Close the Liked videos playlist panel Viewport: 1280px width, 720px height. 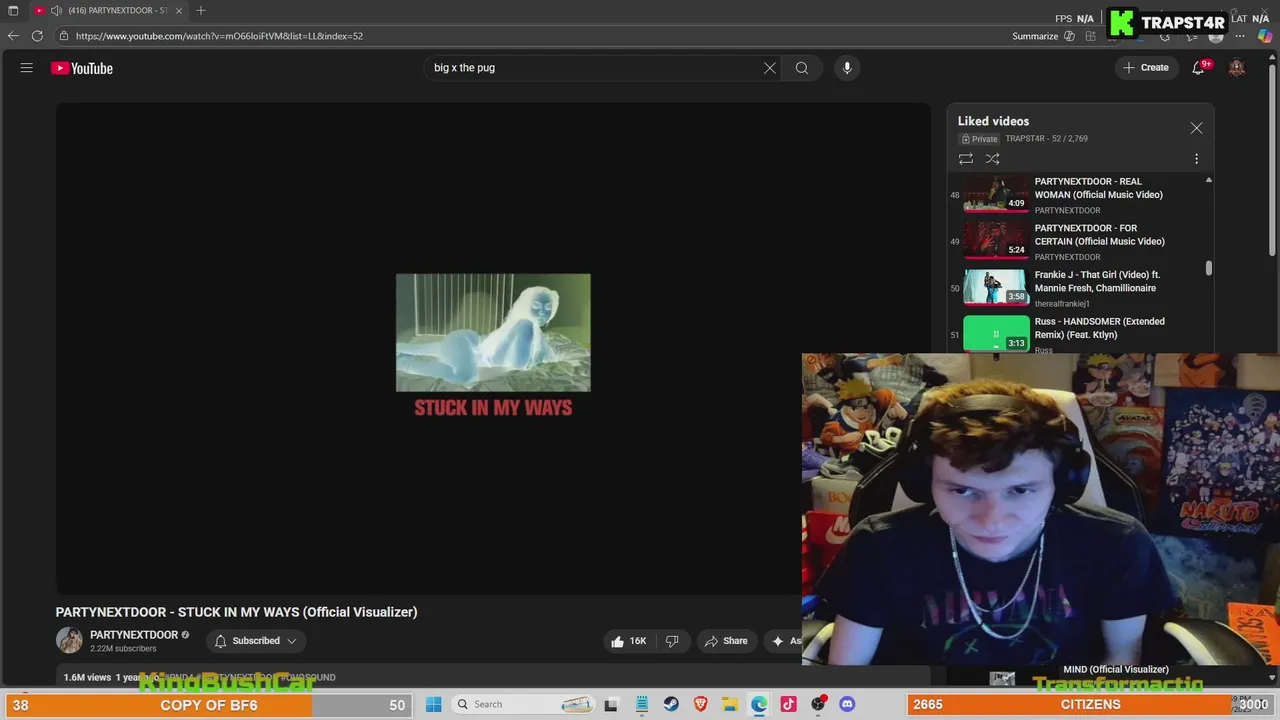1196,128
